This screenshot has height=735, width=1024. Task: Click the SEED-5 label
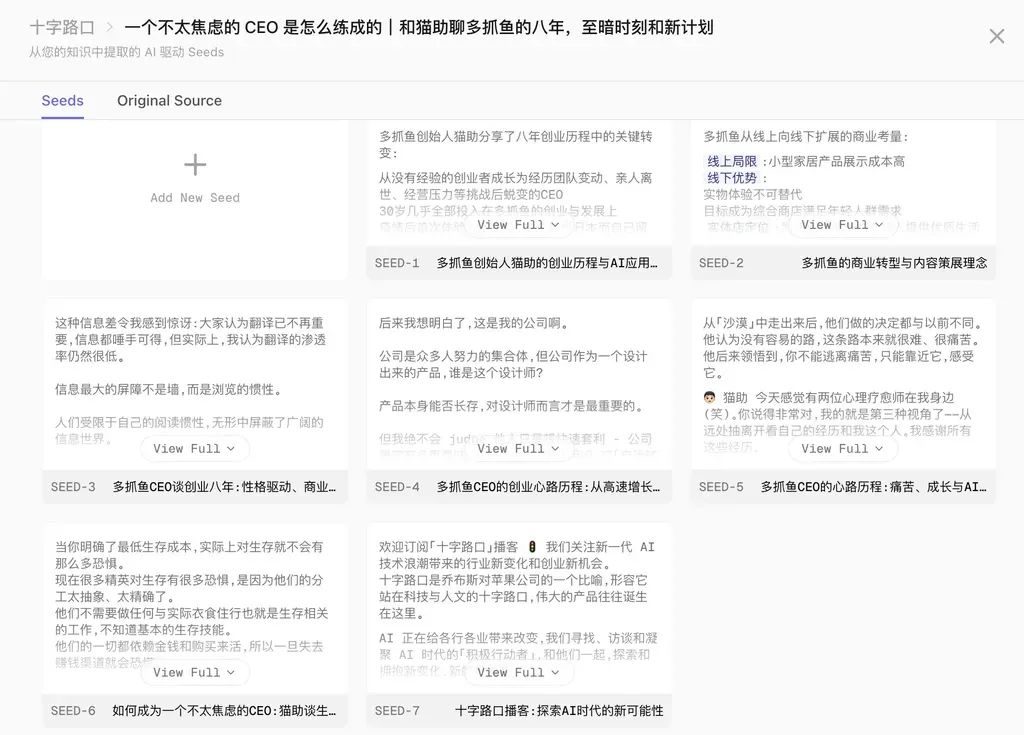[x=721, y=487]
